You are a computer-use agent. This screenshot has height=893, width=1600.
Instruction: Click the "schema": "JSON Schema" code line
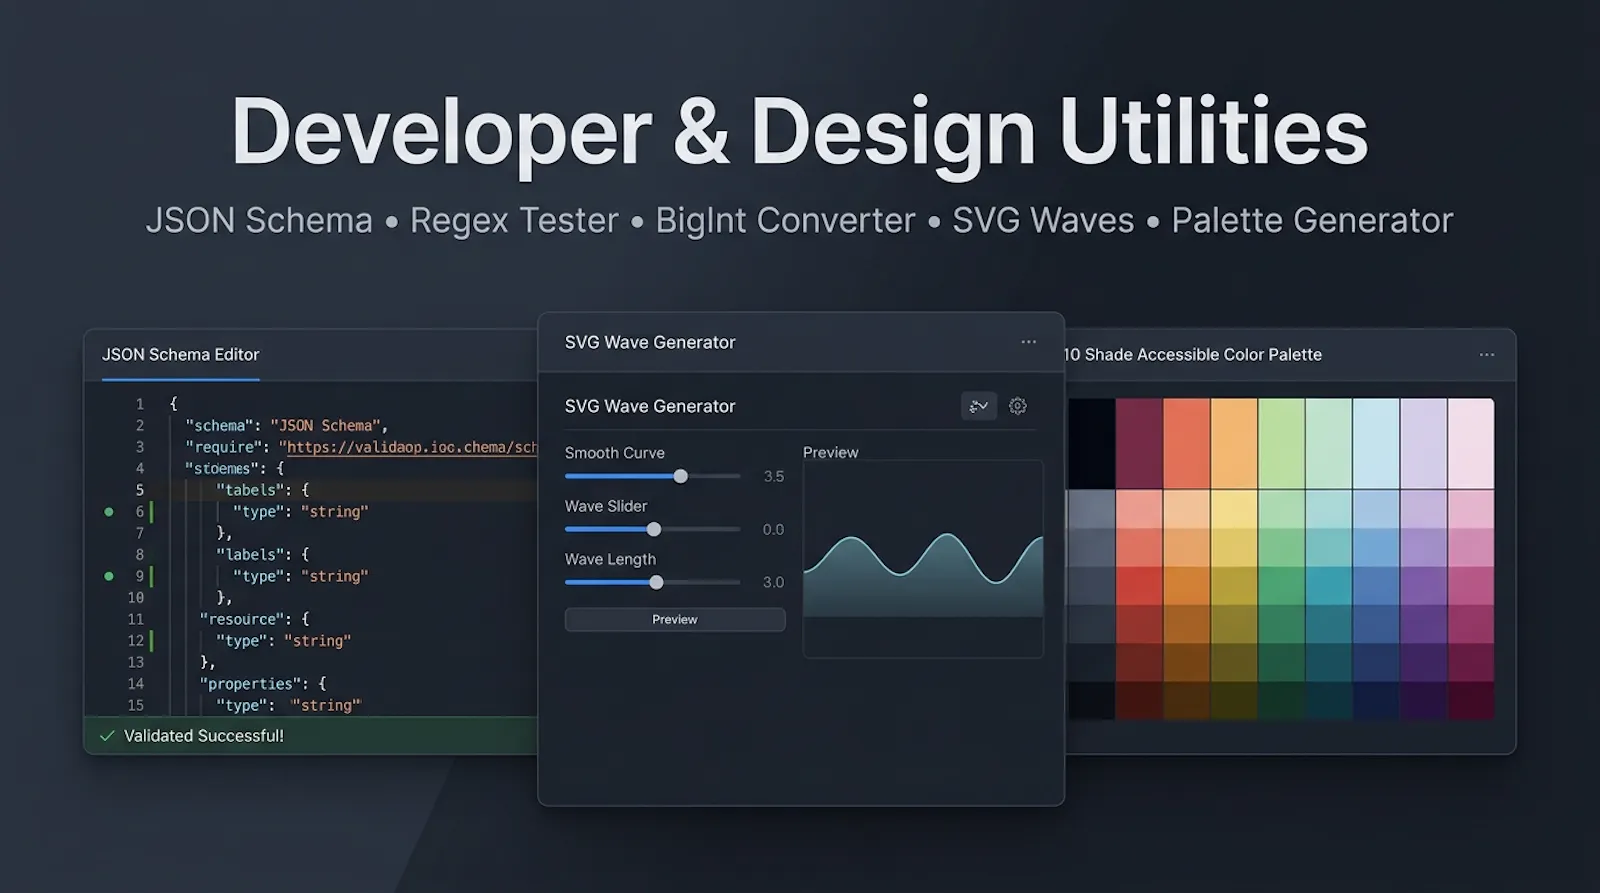[x=286, y=426]
